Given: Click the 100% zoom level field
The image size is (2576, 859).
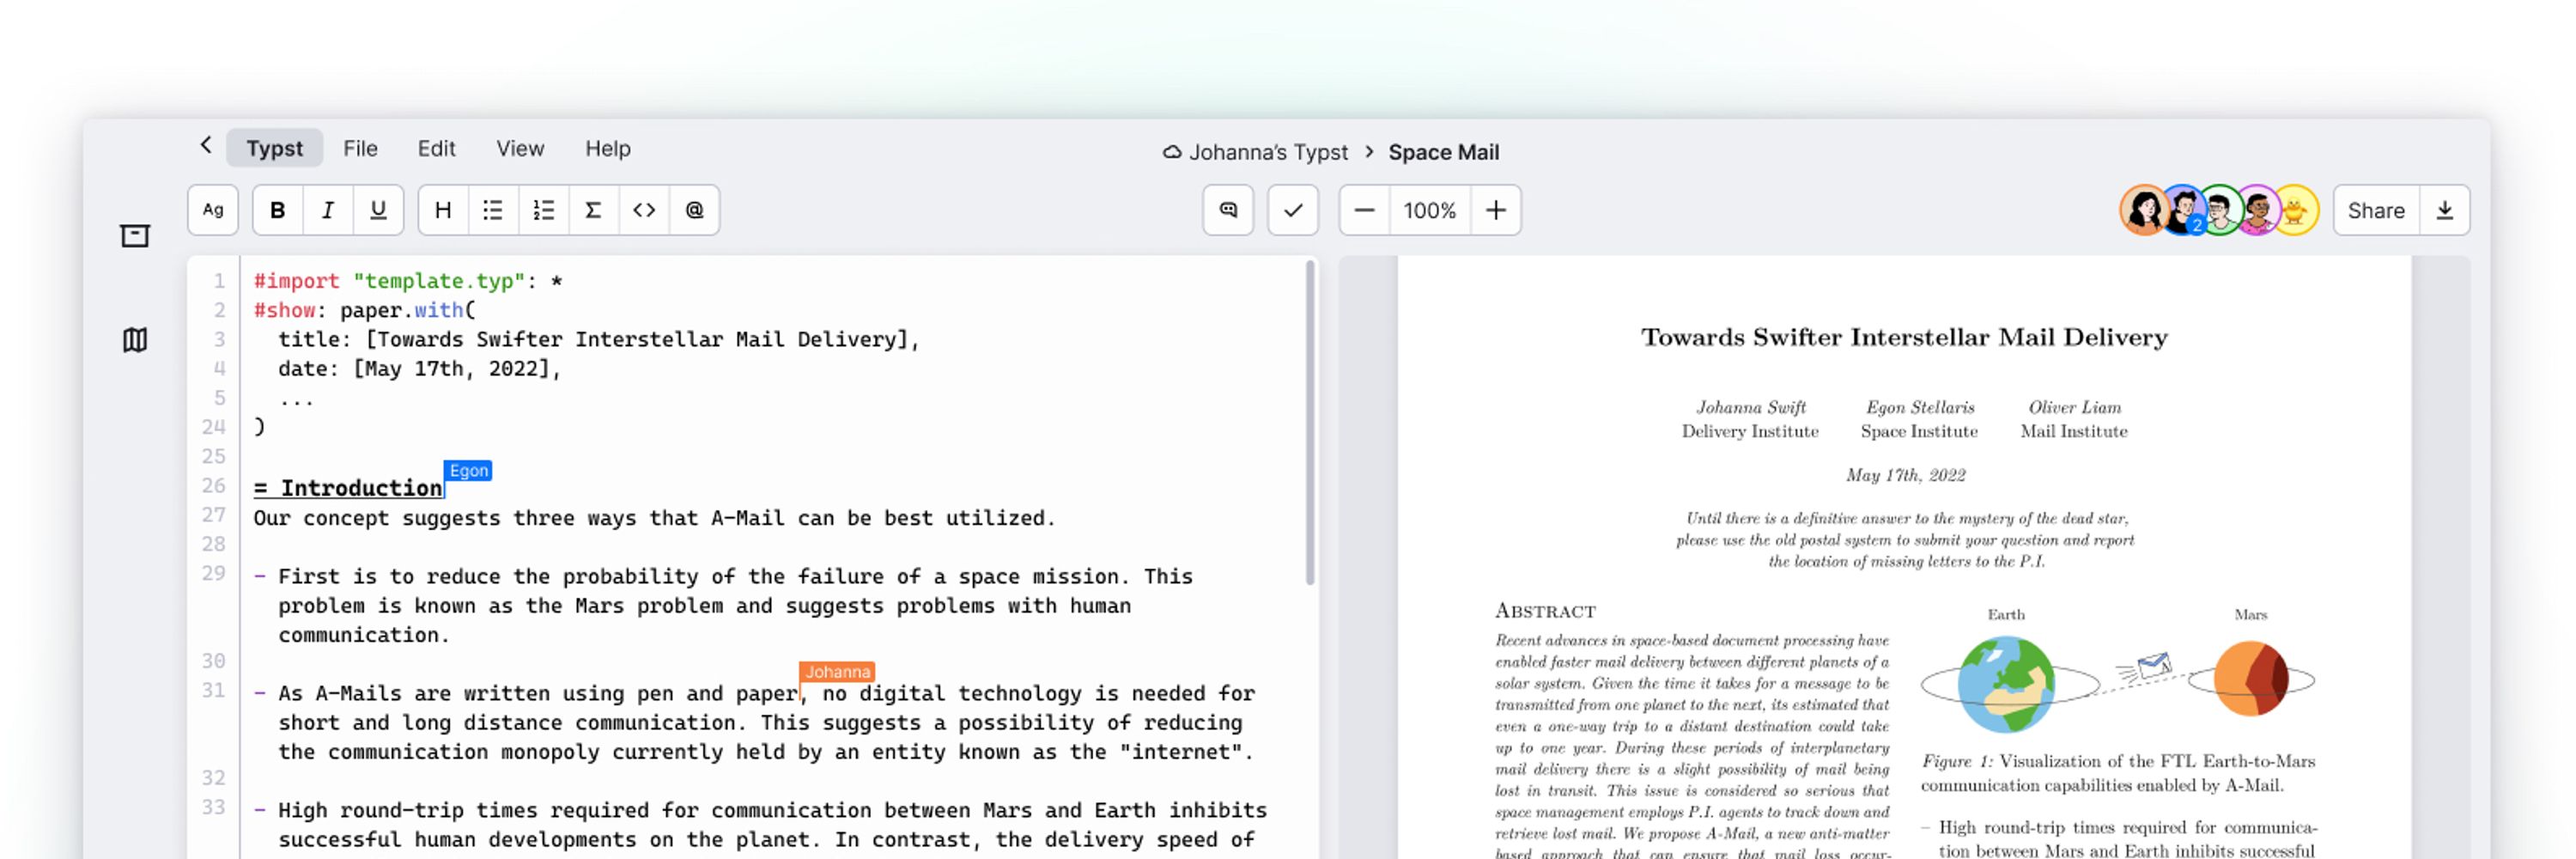Looking at the screenshot, I should pos(1430,210).
